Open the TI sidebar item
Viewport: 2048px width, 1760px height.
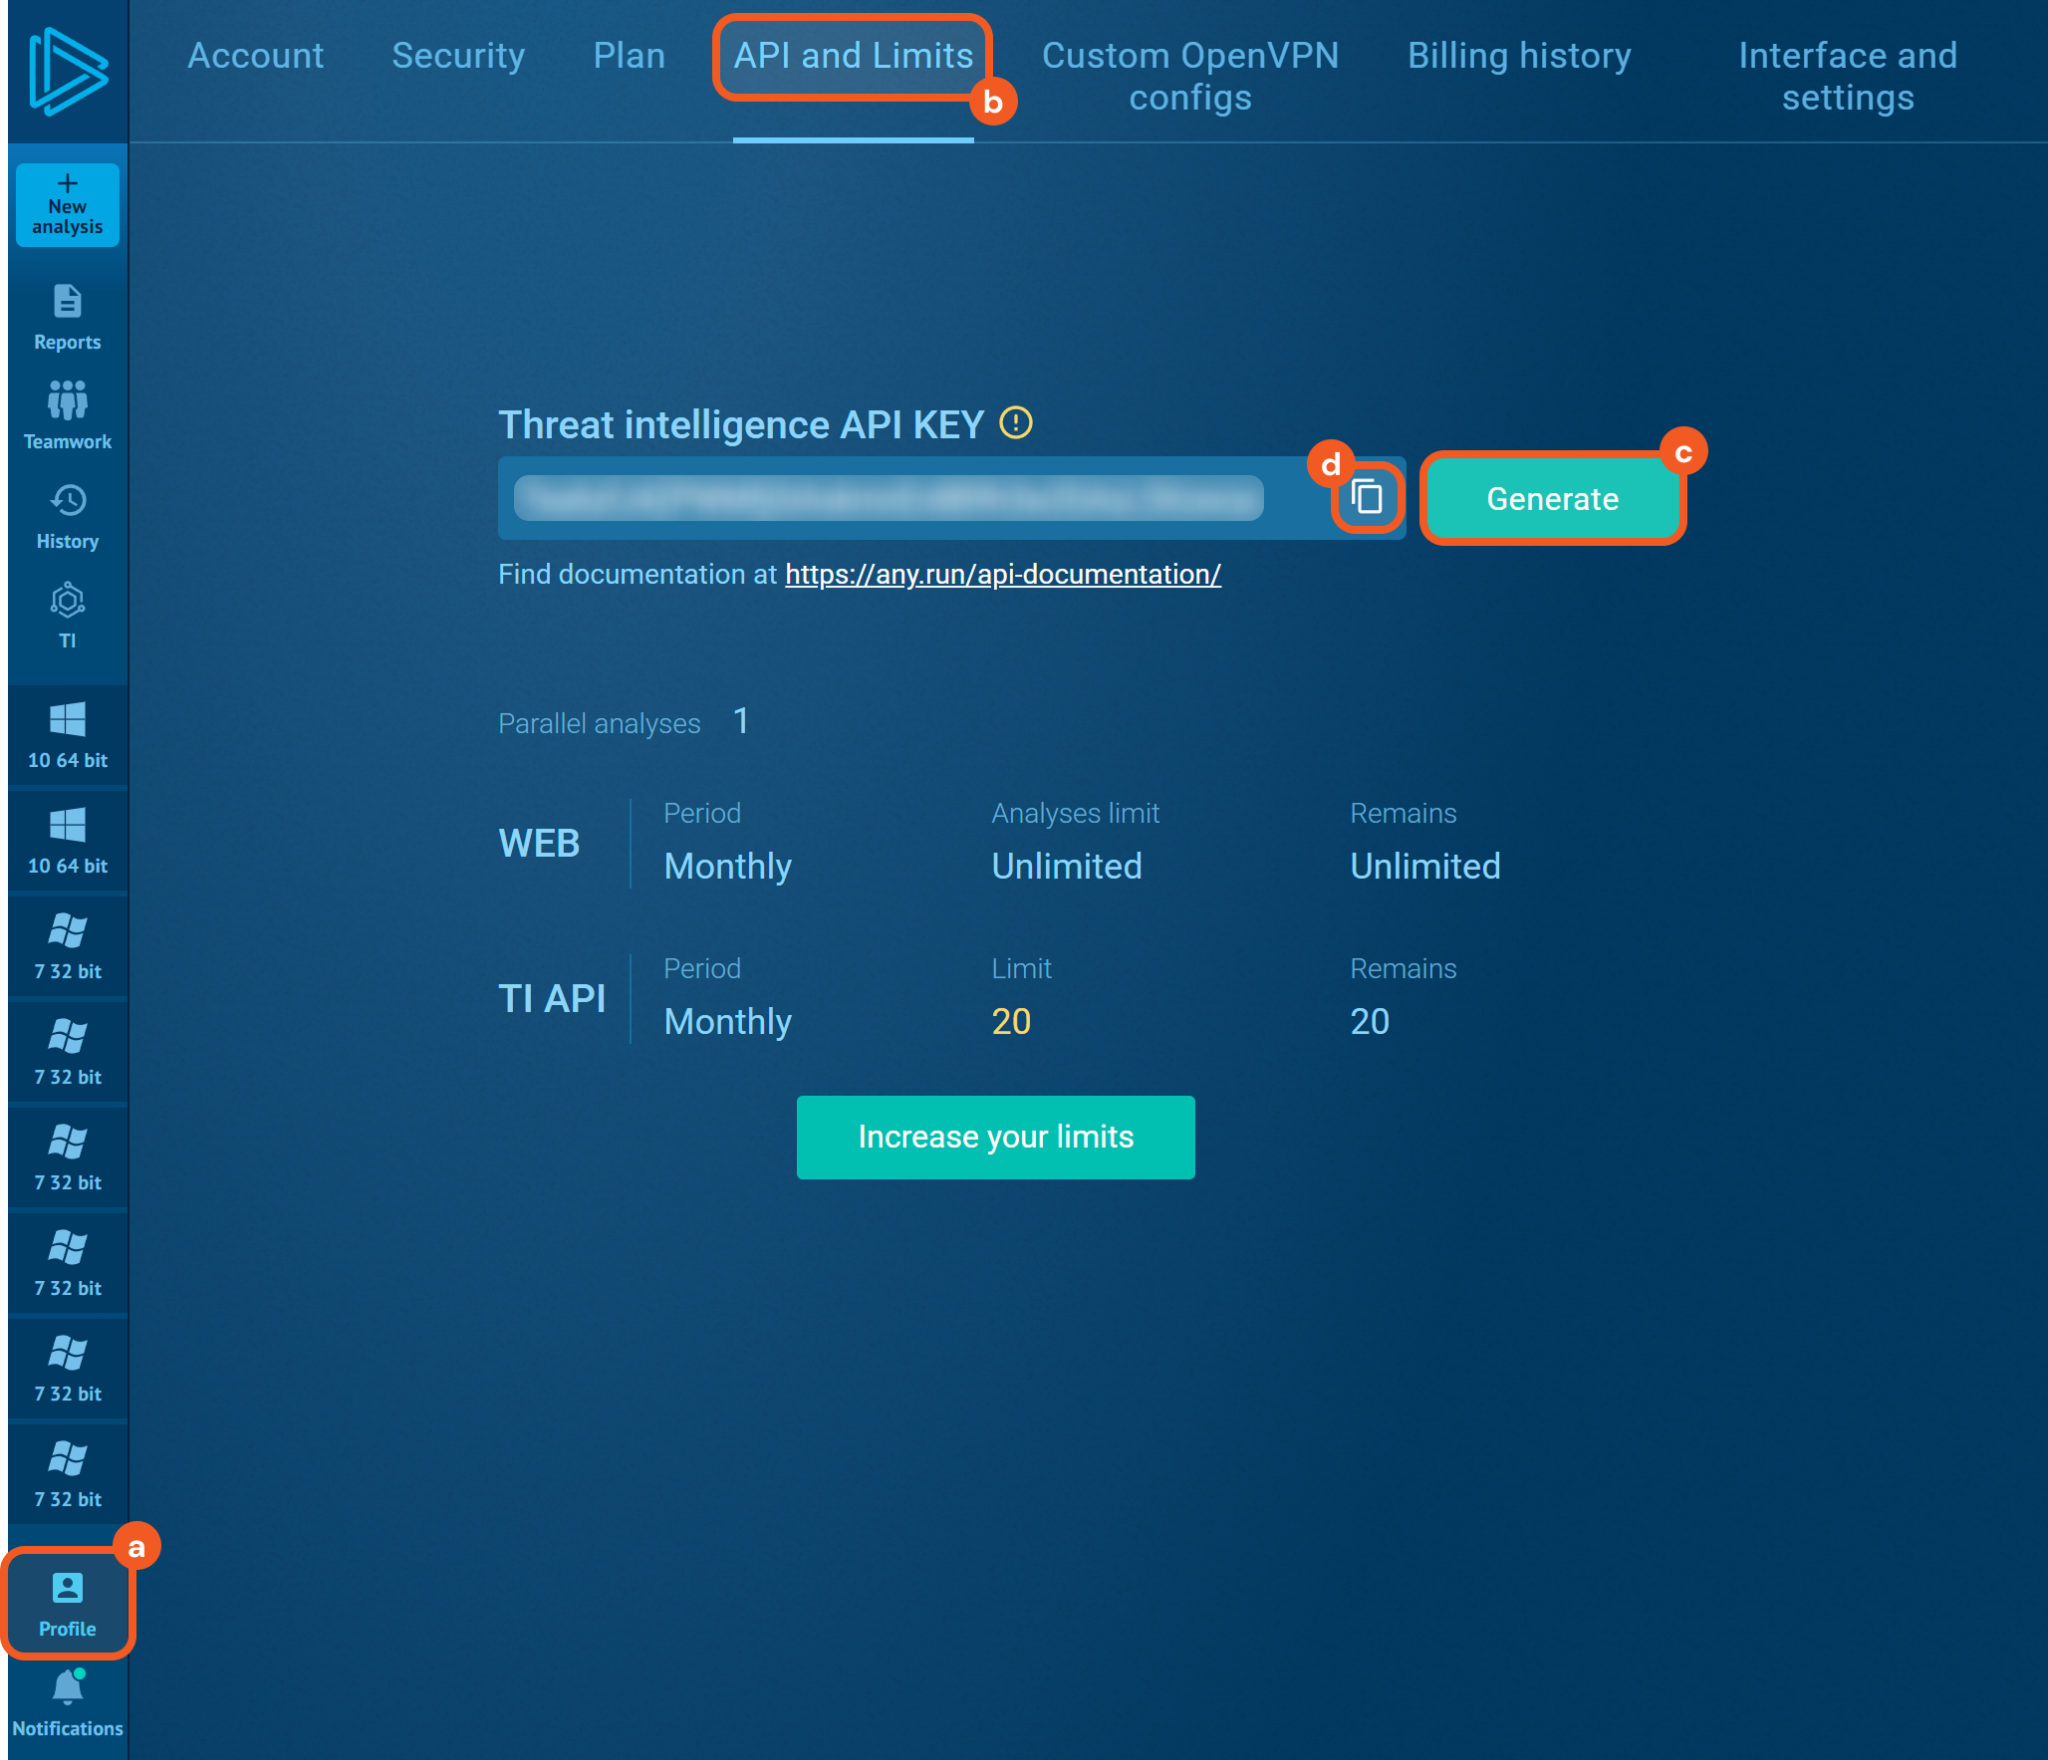(68, 615)
